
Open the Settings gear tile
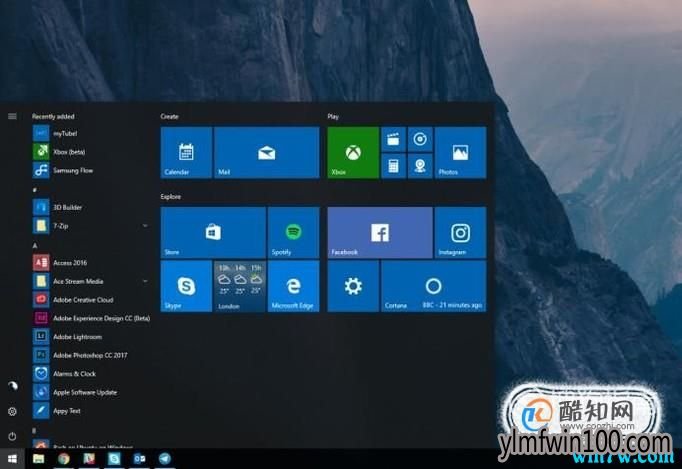[x=353, y=286]
